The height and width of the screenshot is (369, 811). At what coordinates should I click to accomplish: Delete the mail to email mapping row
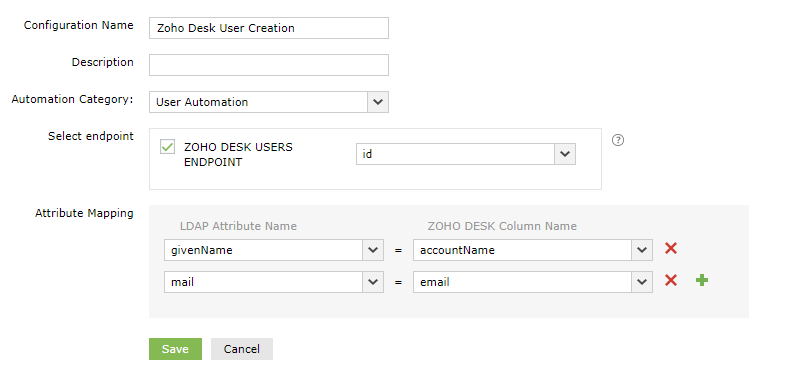click(671, 281)
